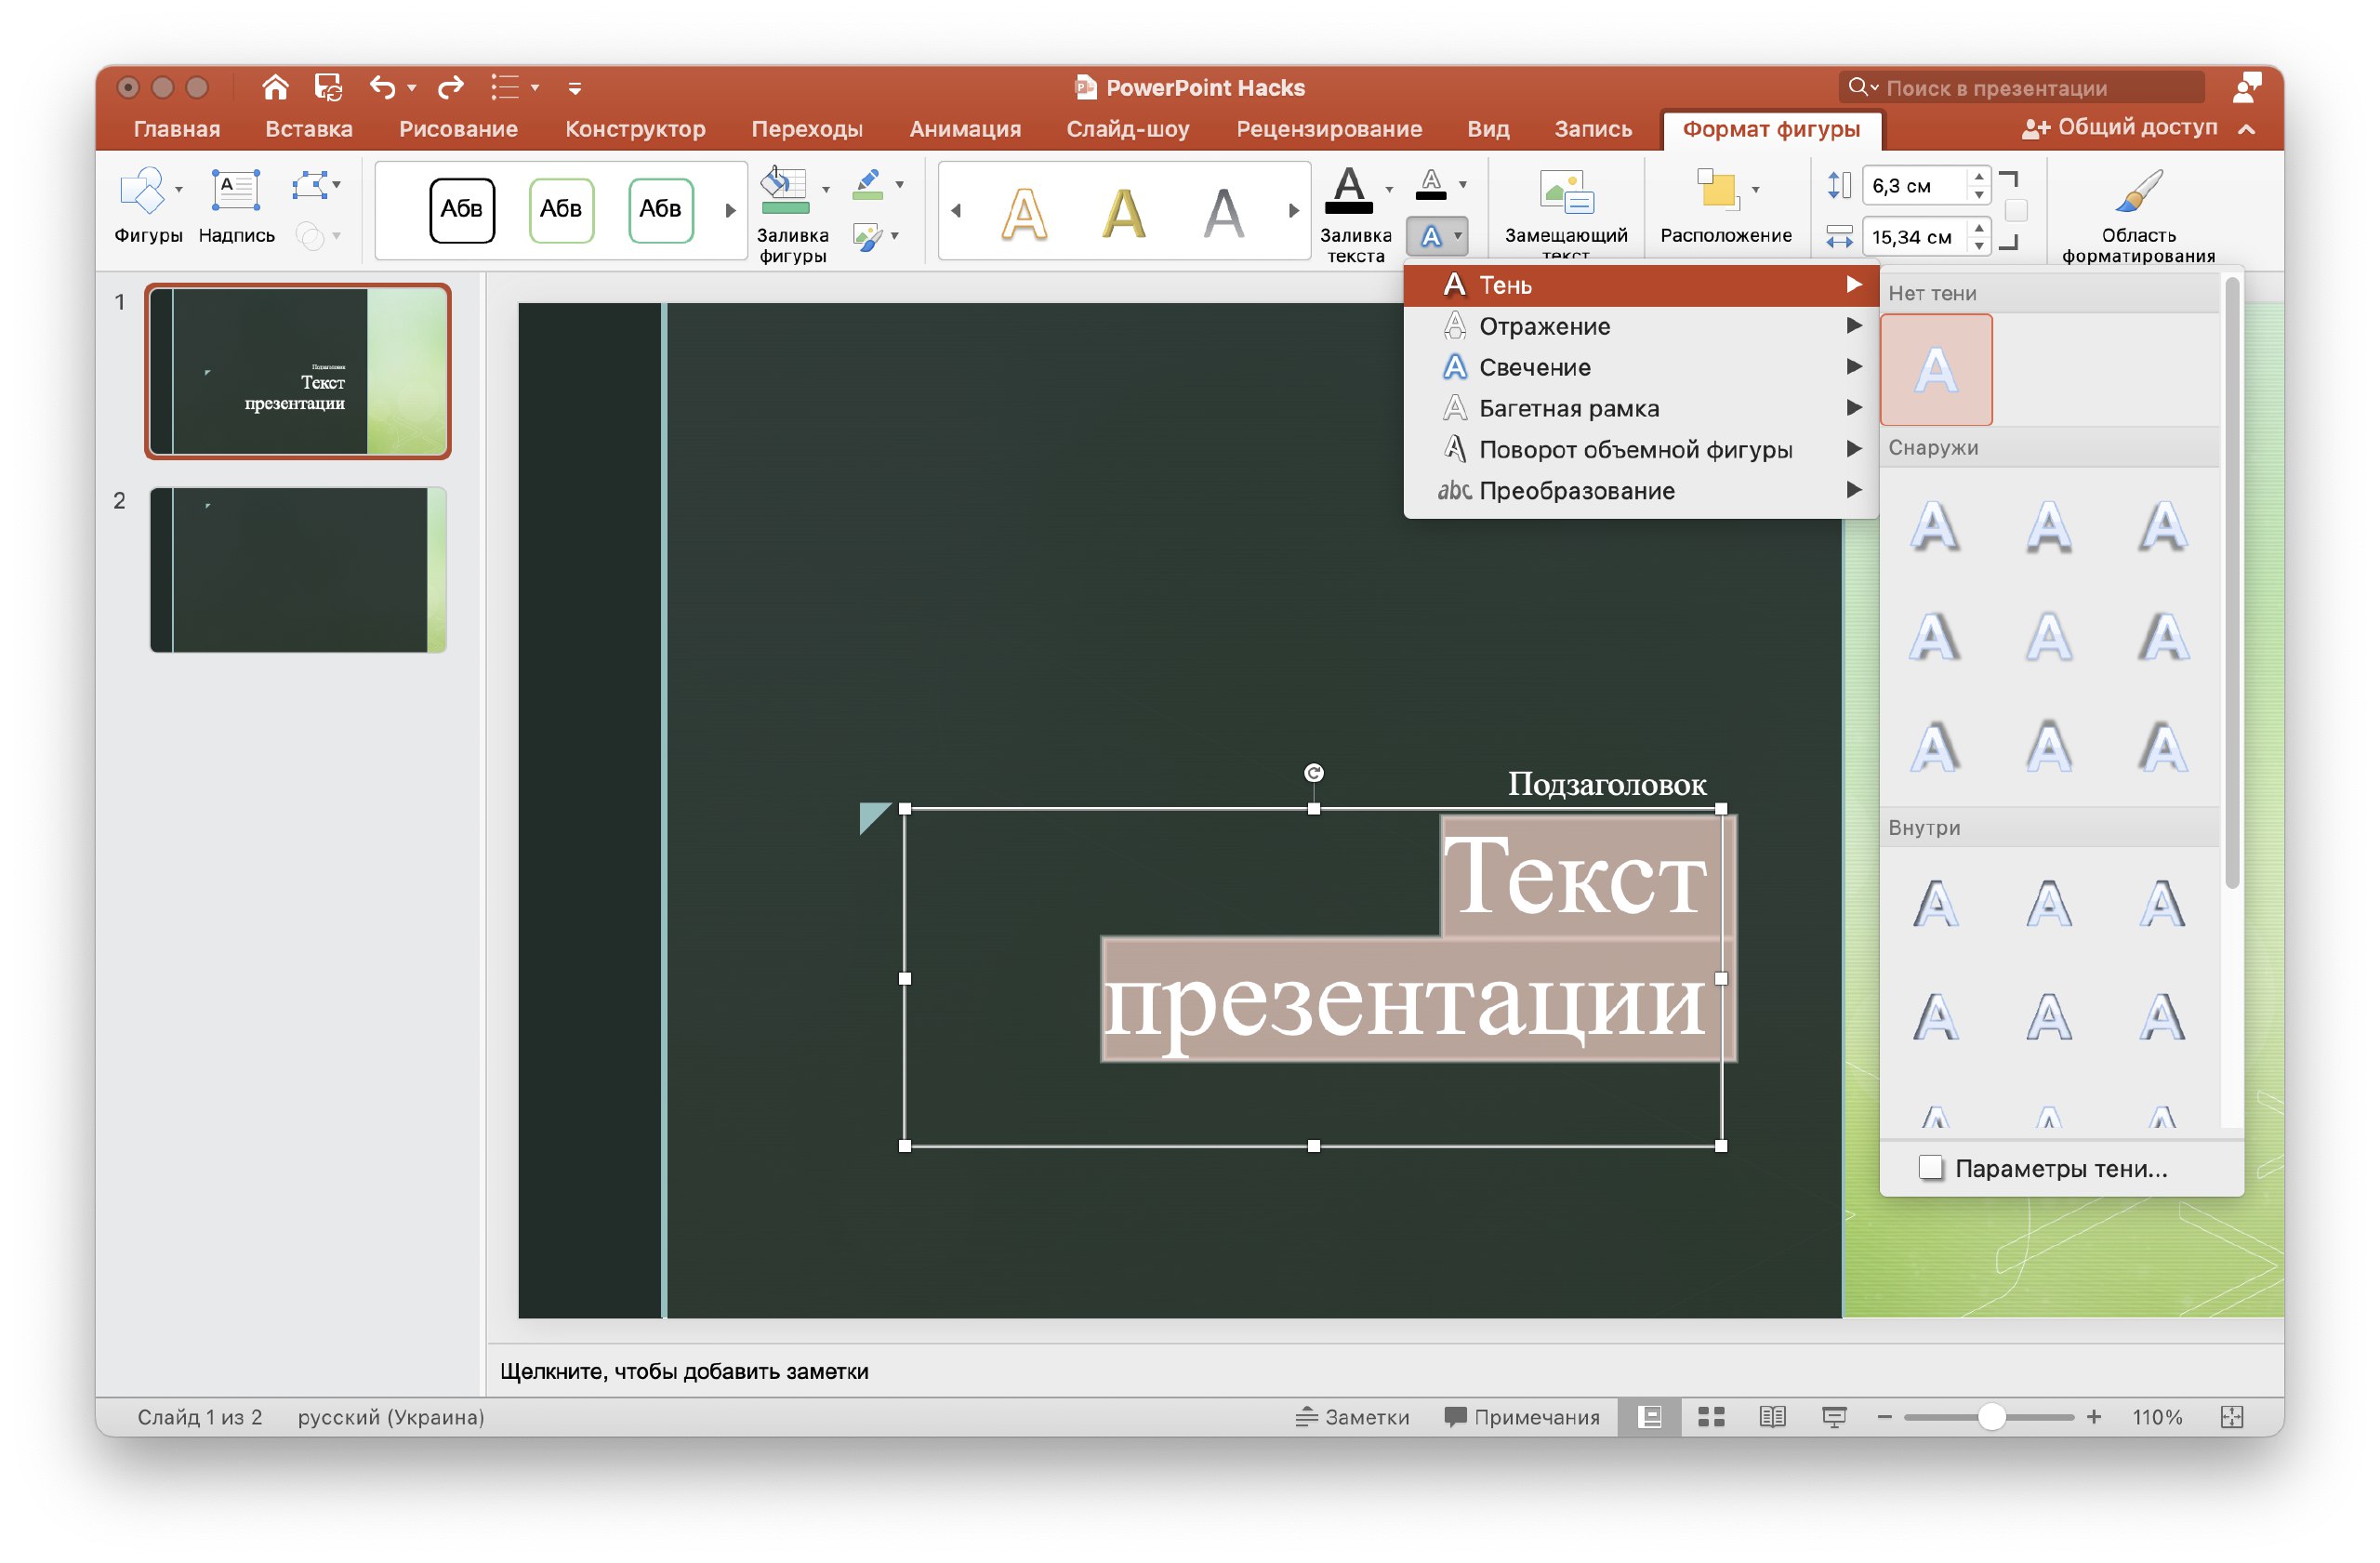Show previous WordArt styles arrow

pyautogui.click(x=956, y=210)
